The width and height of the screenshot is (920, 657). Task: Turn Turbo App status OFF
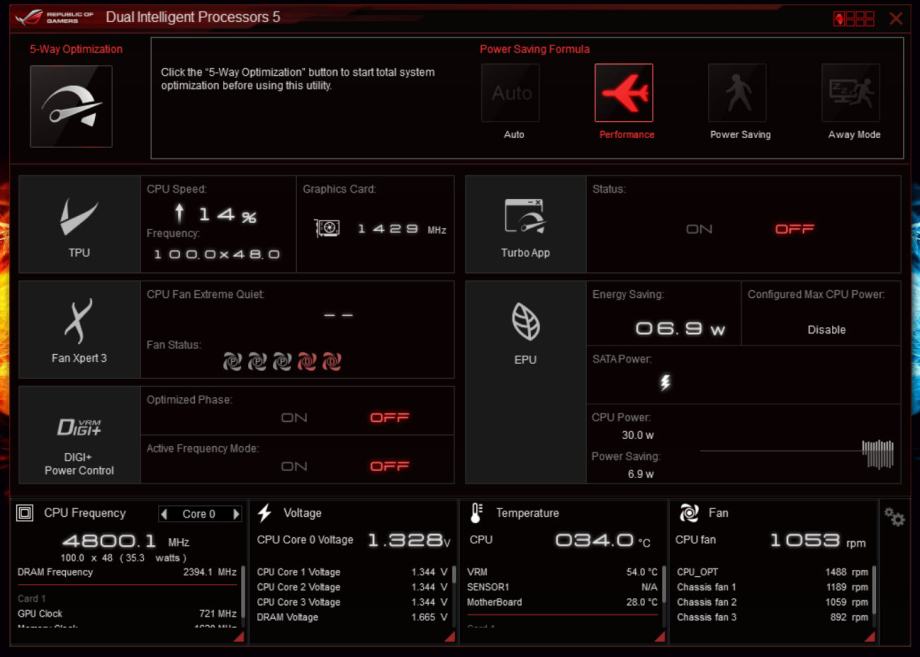794,229
